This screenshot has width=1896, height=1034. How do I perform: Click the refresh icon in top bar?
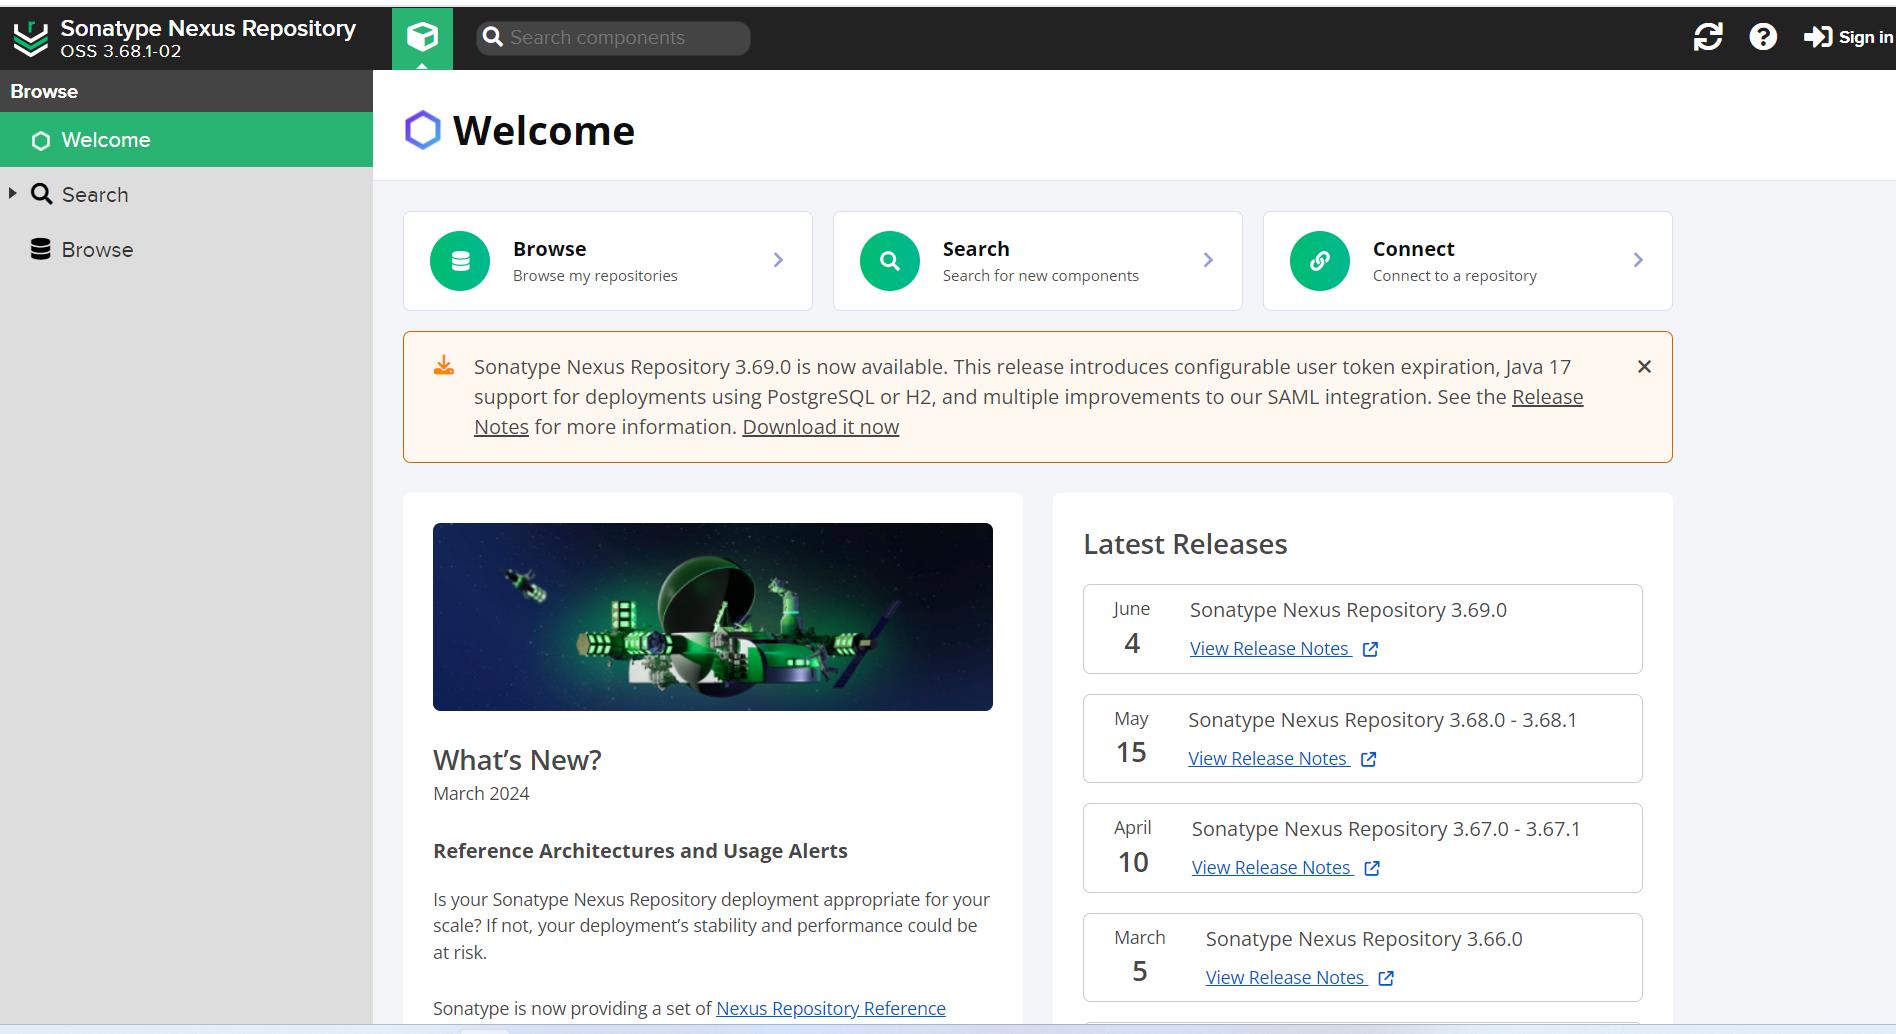(1708, 37)
